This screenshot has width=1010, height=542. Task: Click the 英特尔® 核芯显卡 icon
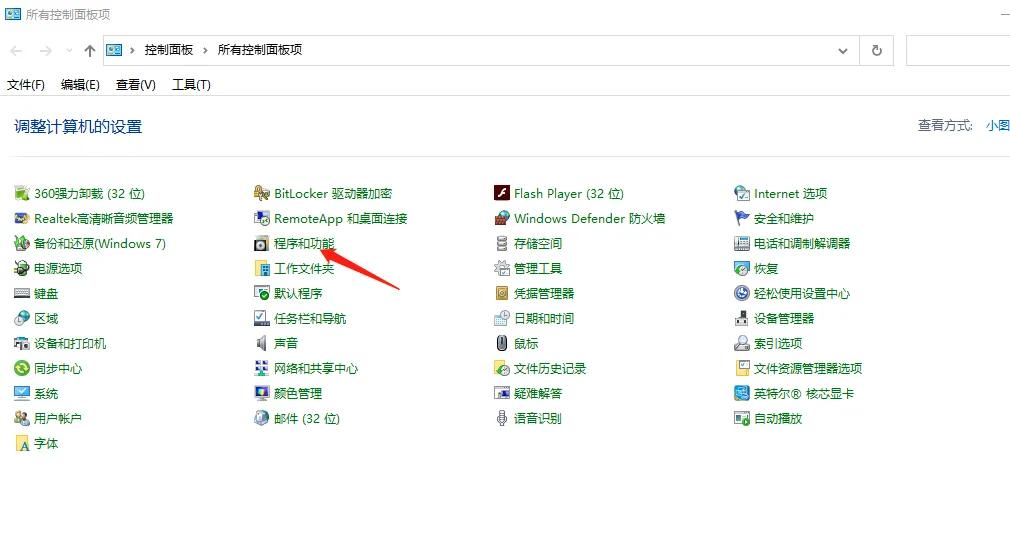(742, 393)
